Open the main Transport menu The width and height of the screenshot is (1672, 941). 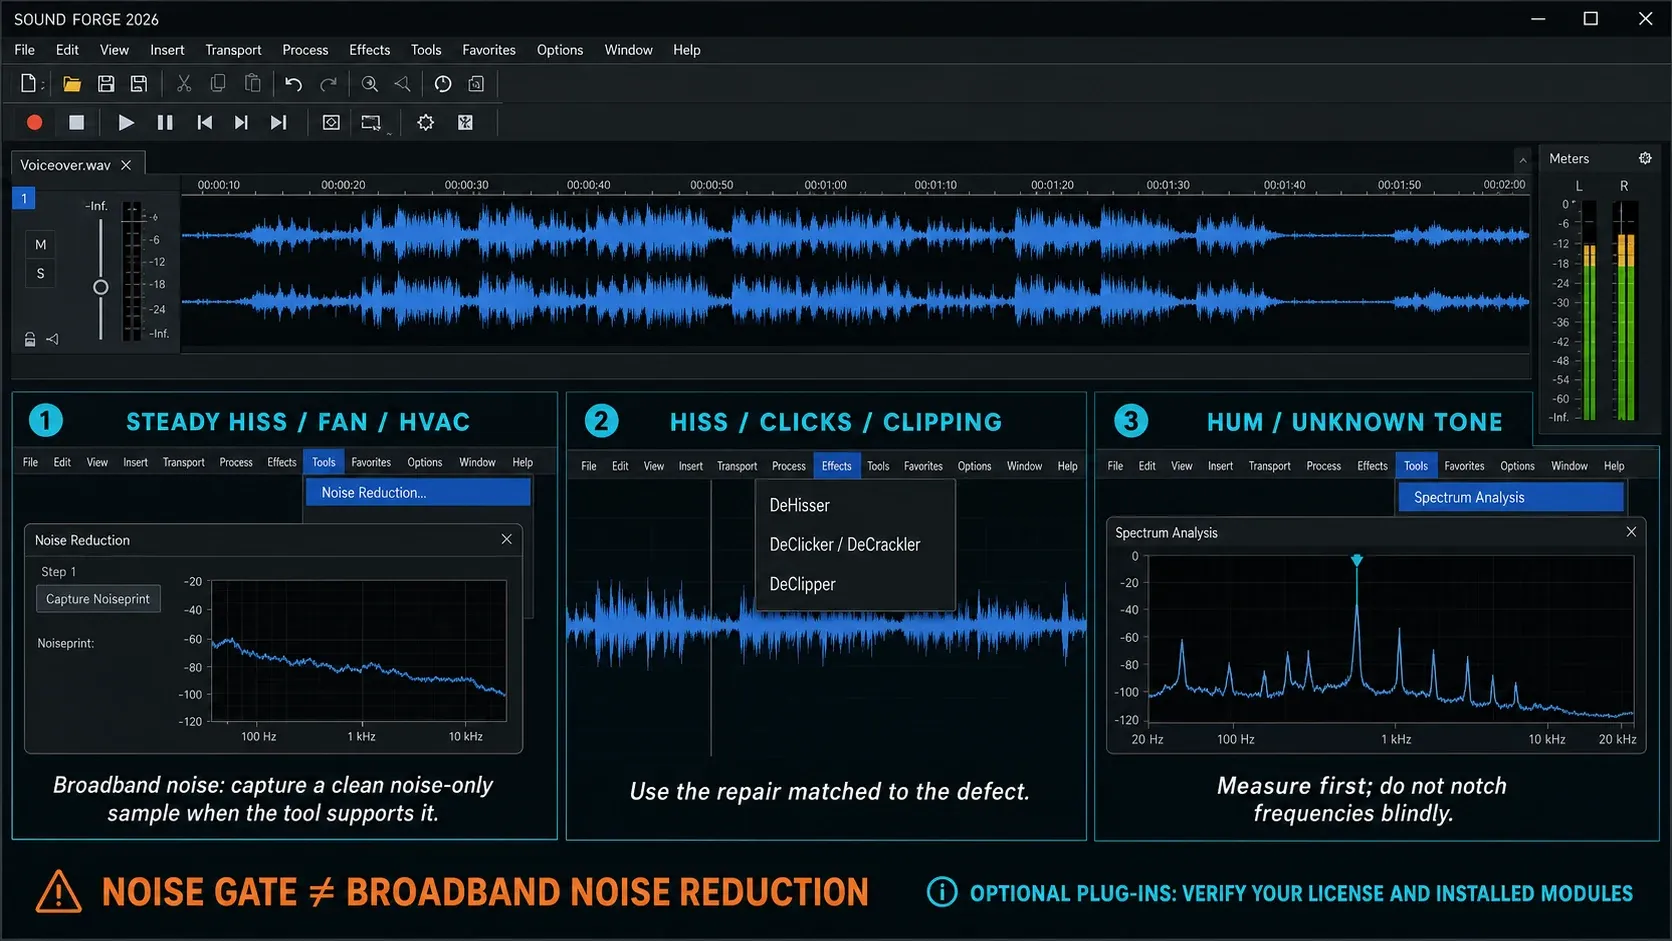click(x=233, y=50)
